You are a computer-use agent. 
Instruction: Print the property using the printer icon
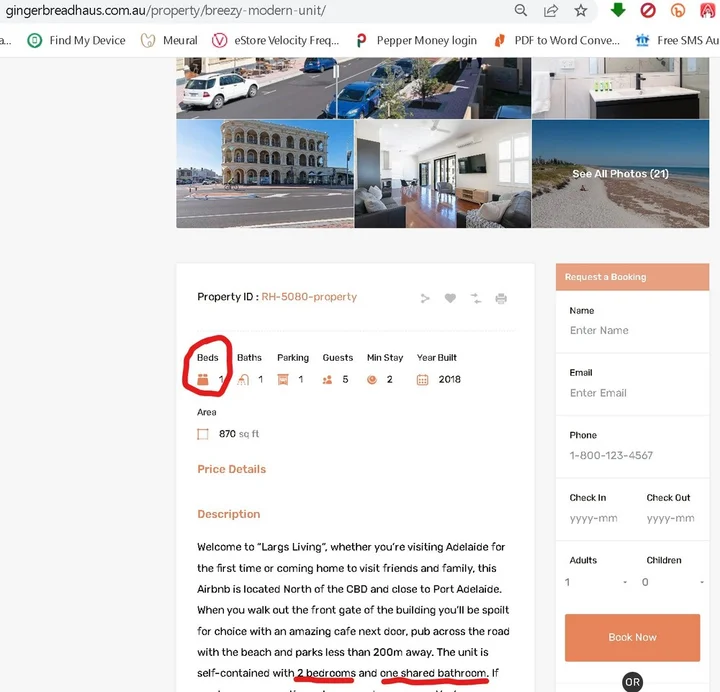(x=501, y=298)
